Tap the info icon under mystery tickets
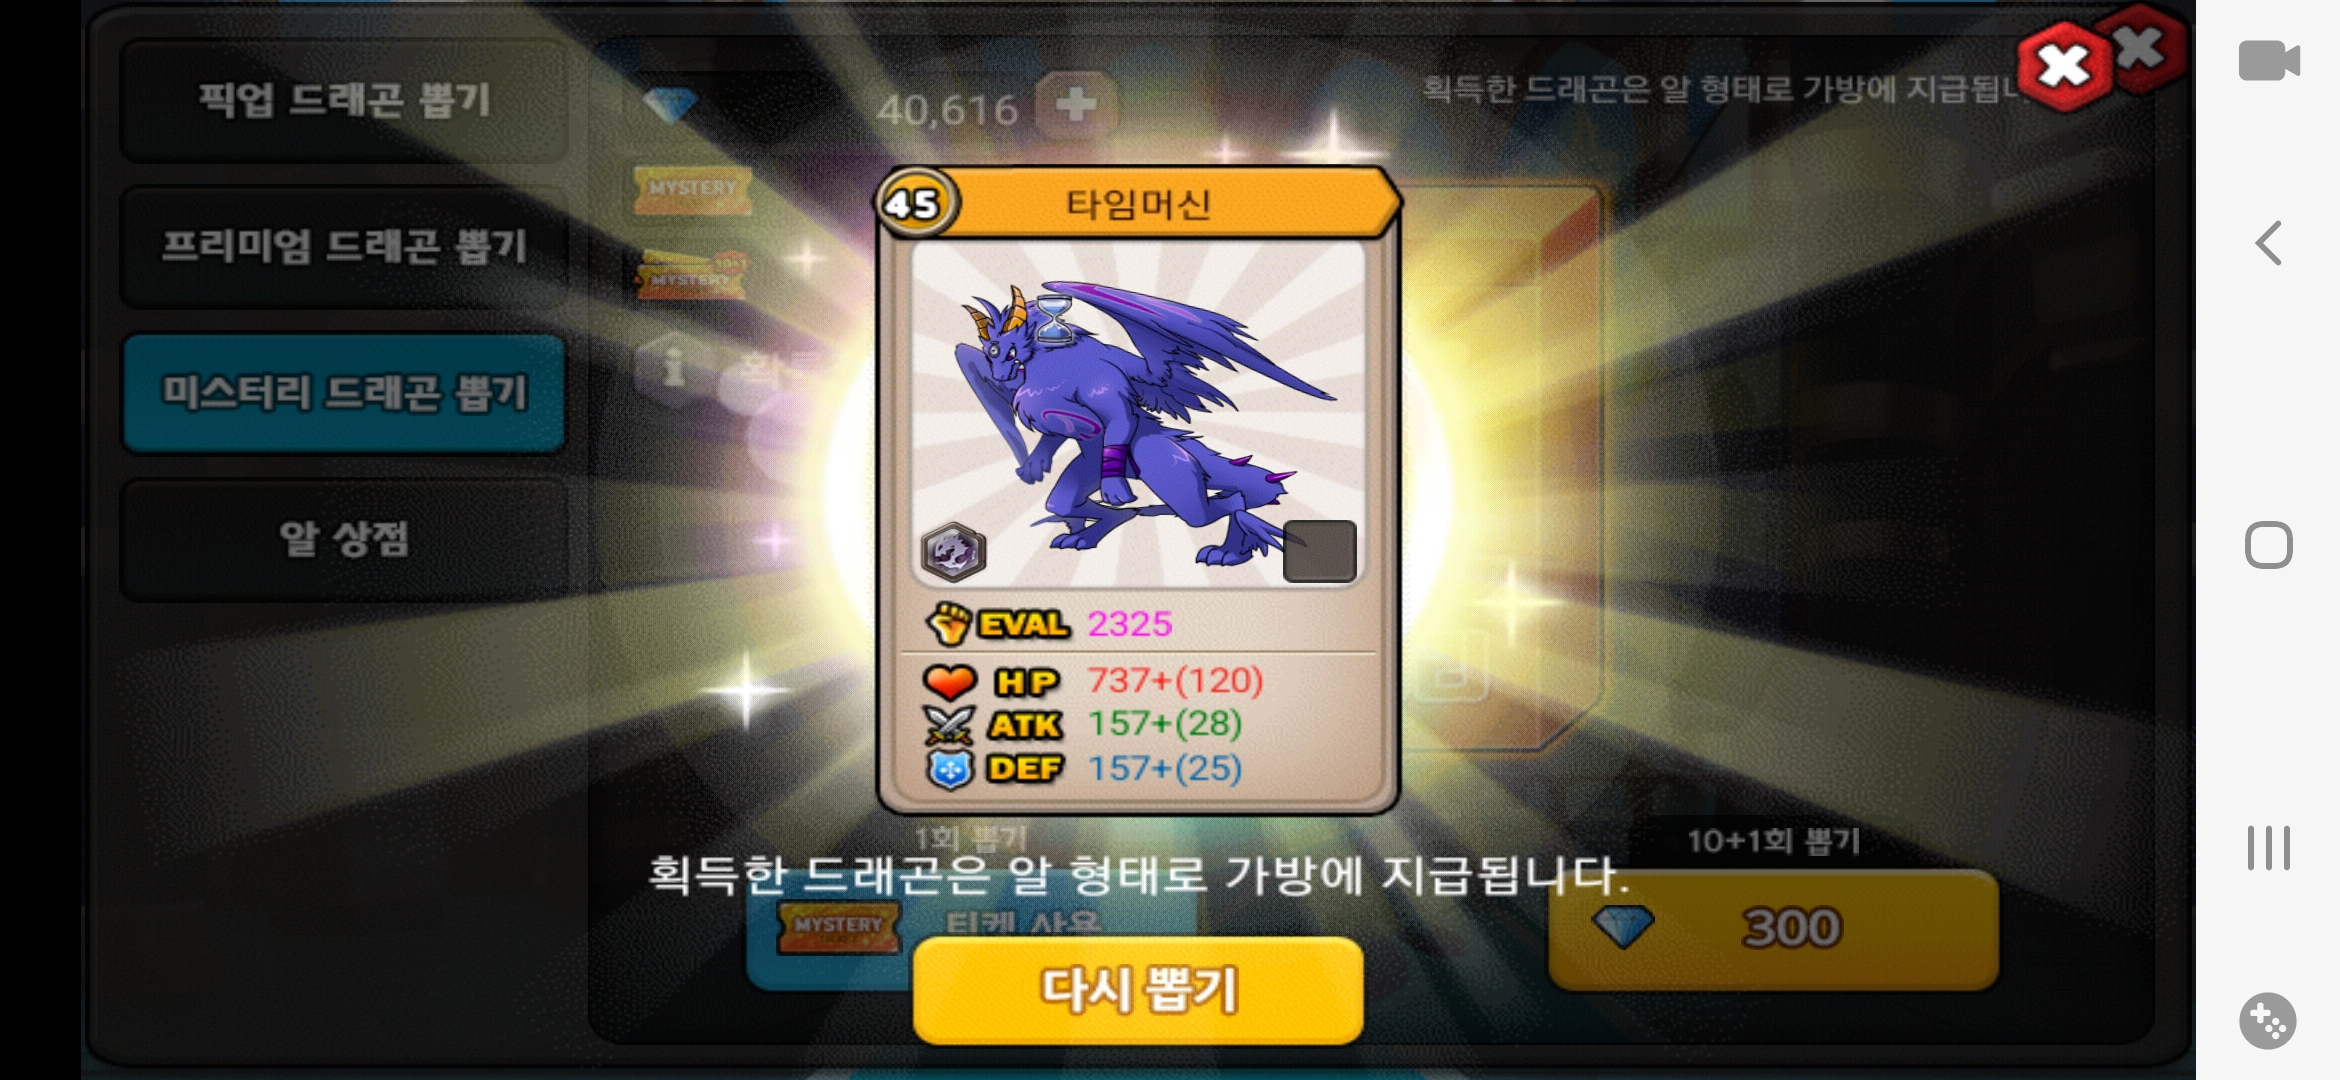This screenshot has height=1080, width=2340. point(673,367)
